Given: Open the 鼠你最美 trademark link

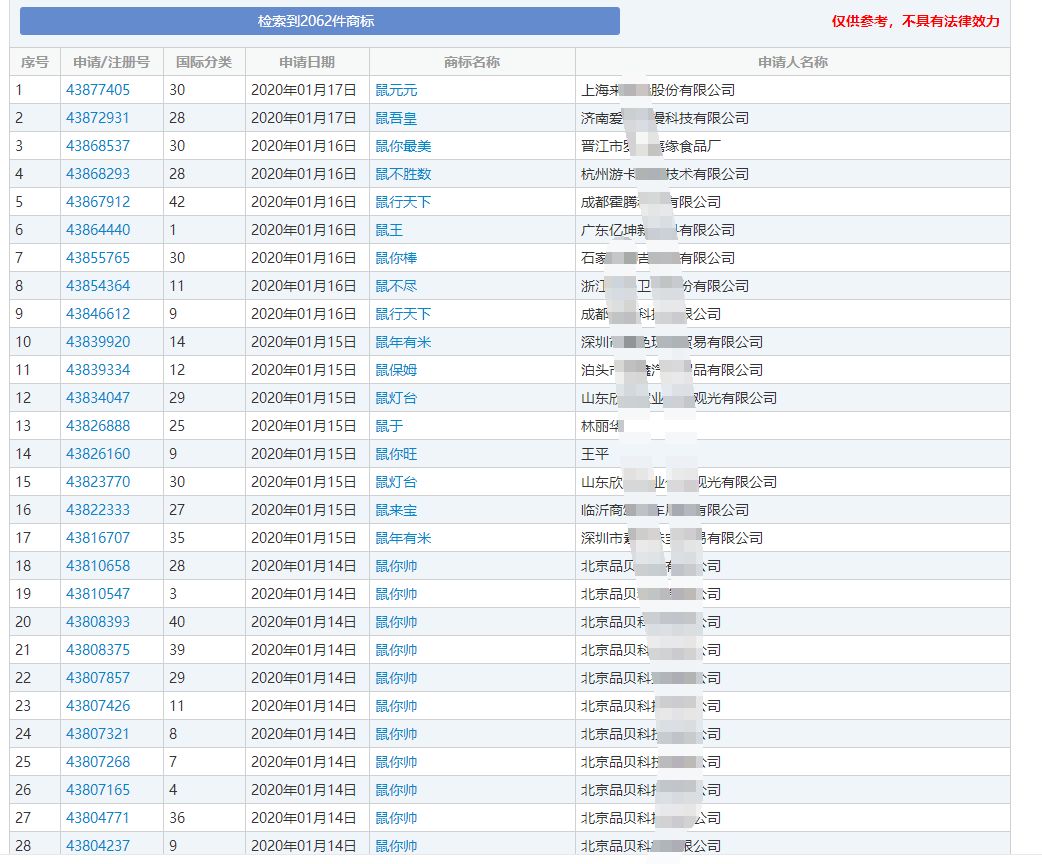Looking at the screenshot, I should coord(403,146).
